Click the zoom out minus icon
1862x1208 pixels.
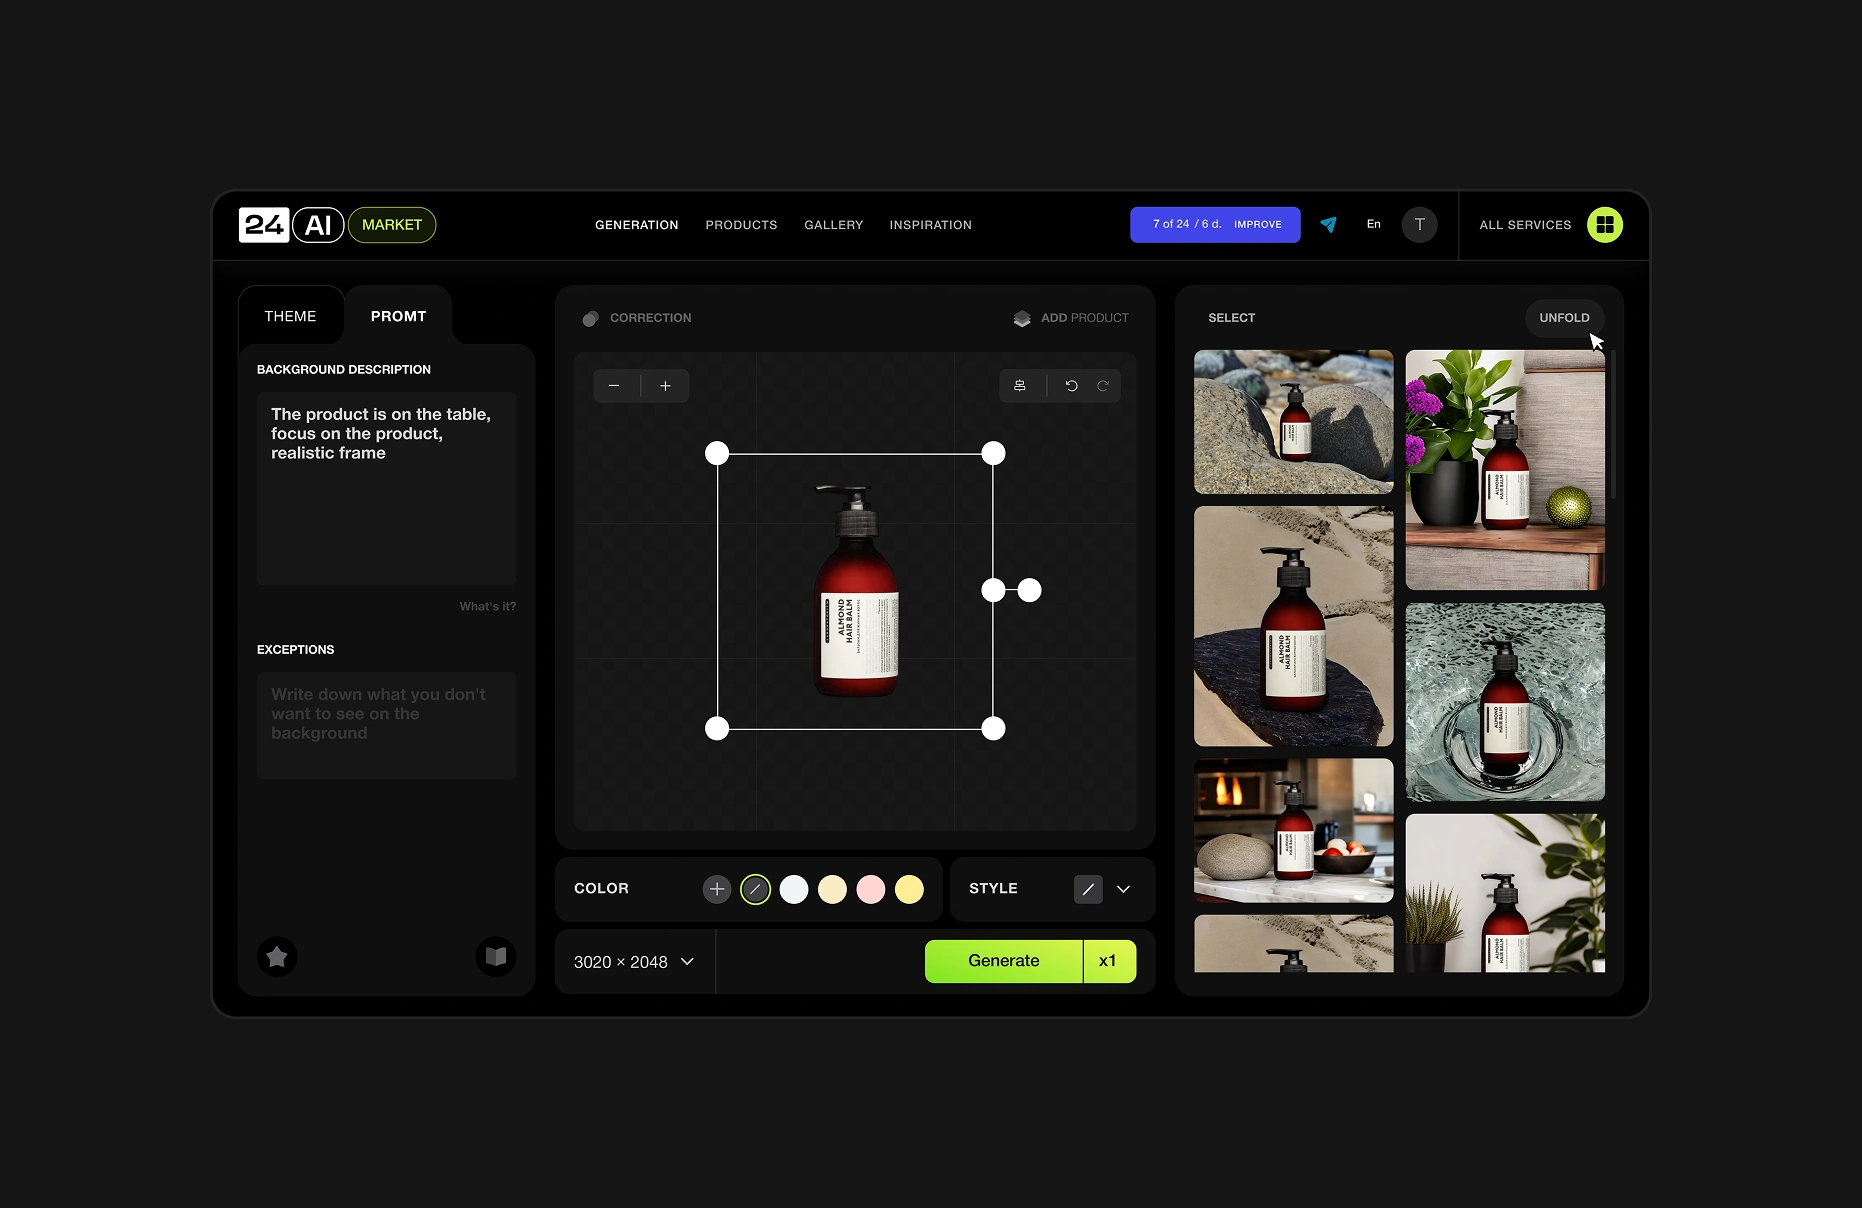(614, 386)
